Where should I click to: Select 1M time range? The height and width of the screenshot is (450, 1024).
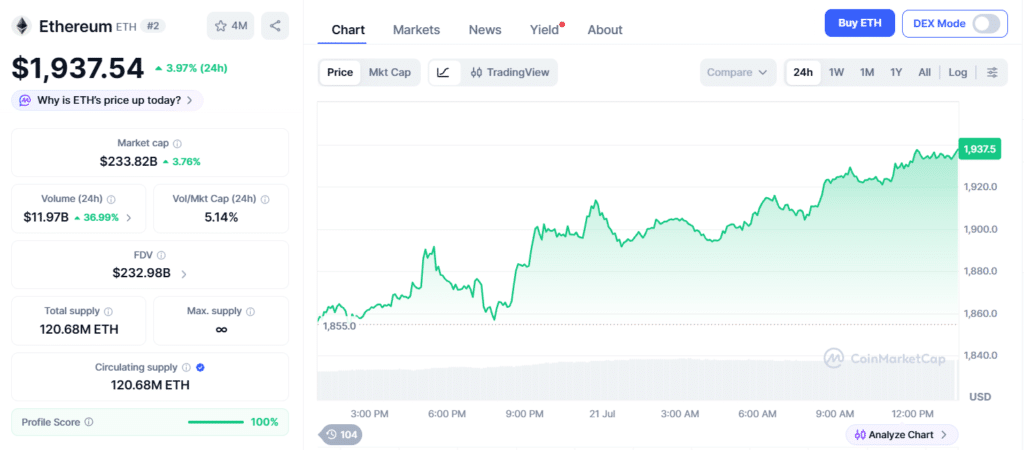867,72
